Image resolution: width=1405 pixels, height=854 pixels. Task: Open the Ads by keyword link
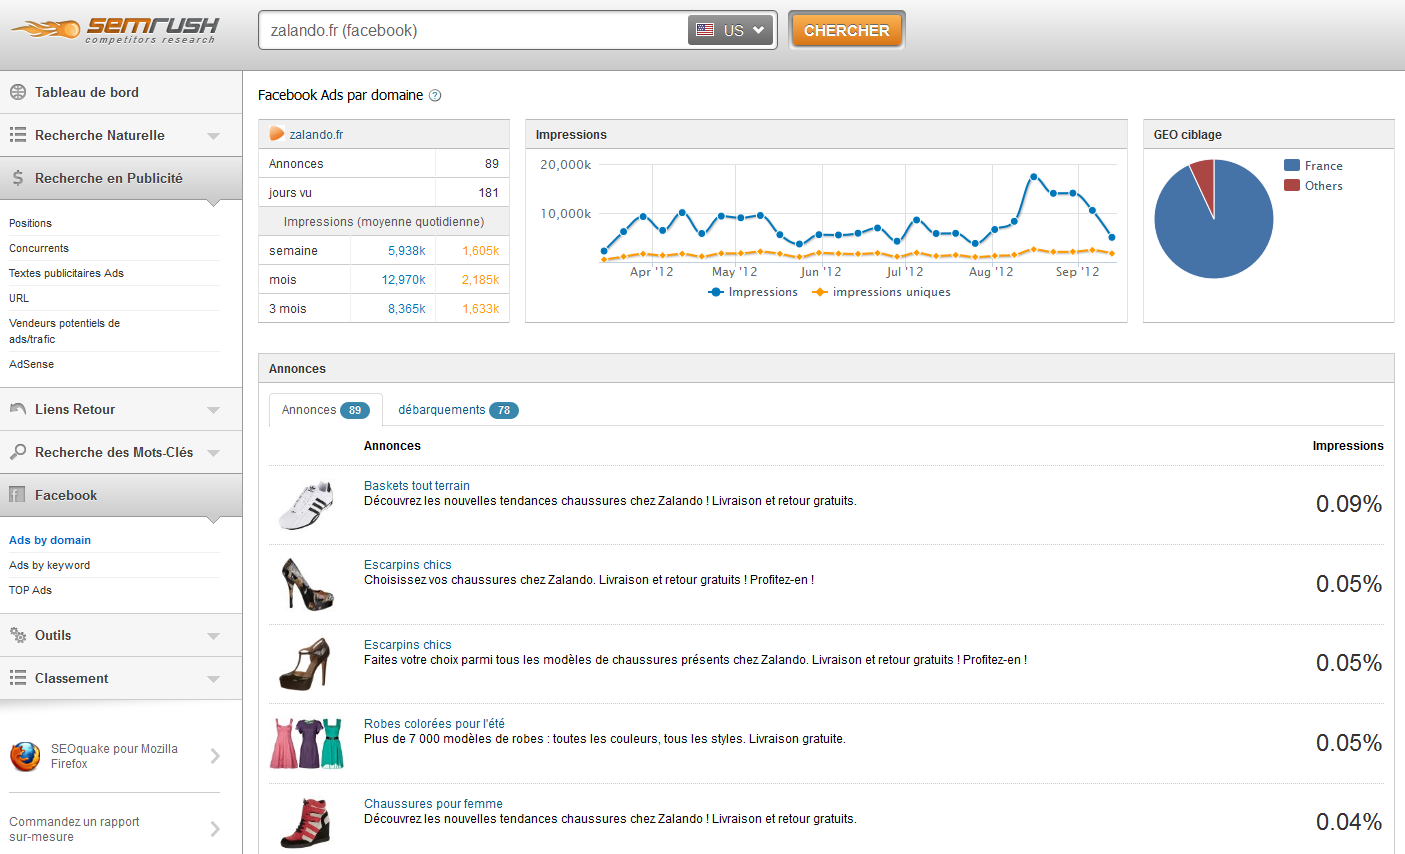point(49,565)
